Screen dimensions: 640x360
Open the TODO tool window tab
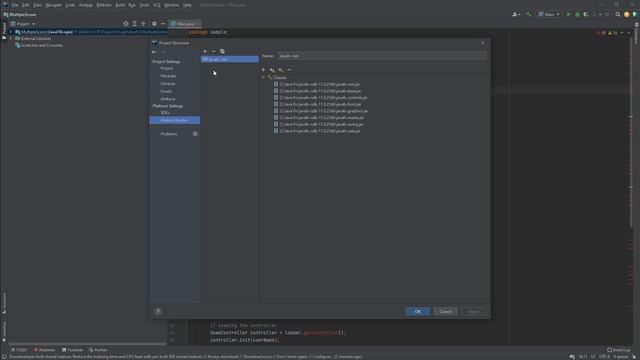tap(19, 350)
